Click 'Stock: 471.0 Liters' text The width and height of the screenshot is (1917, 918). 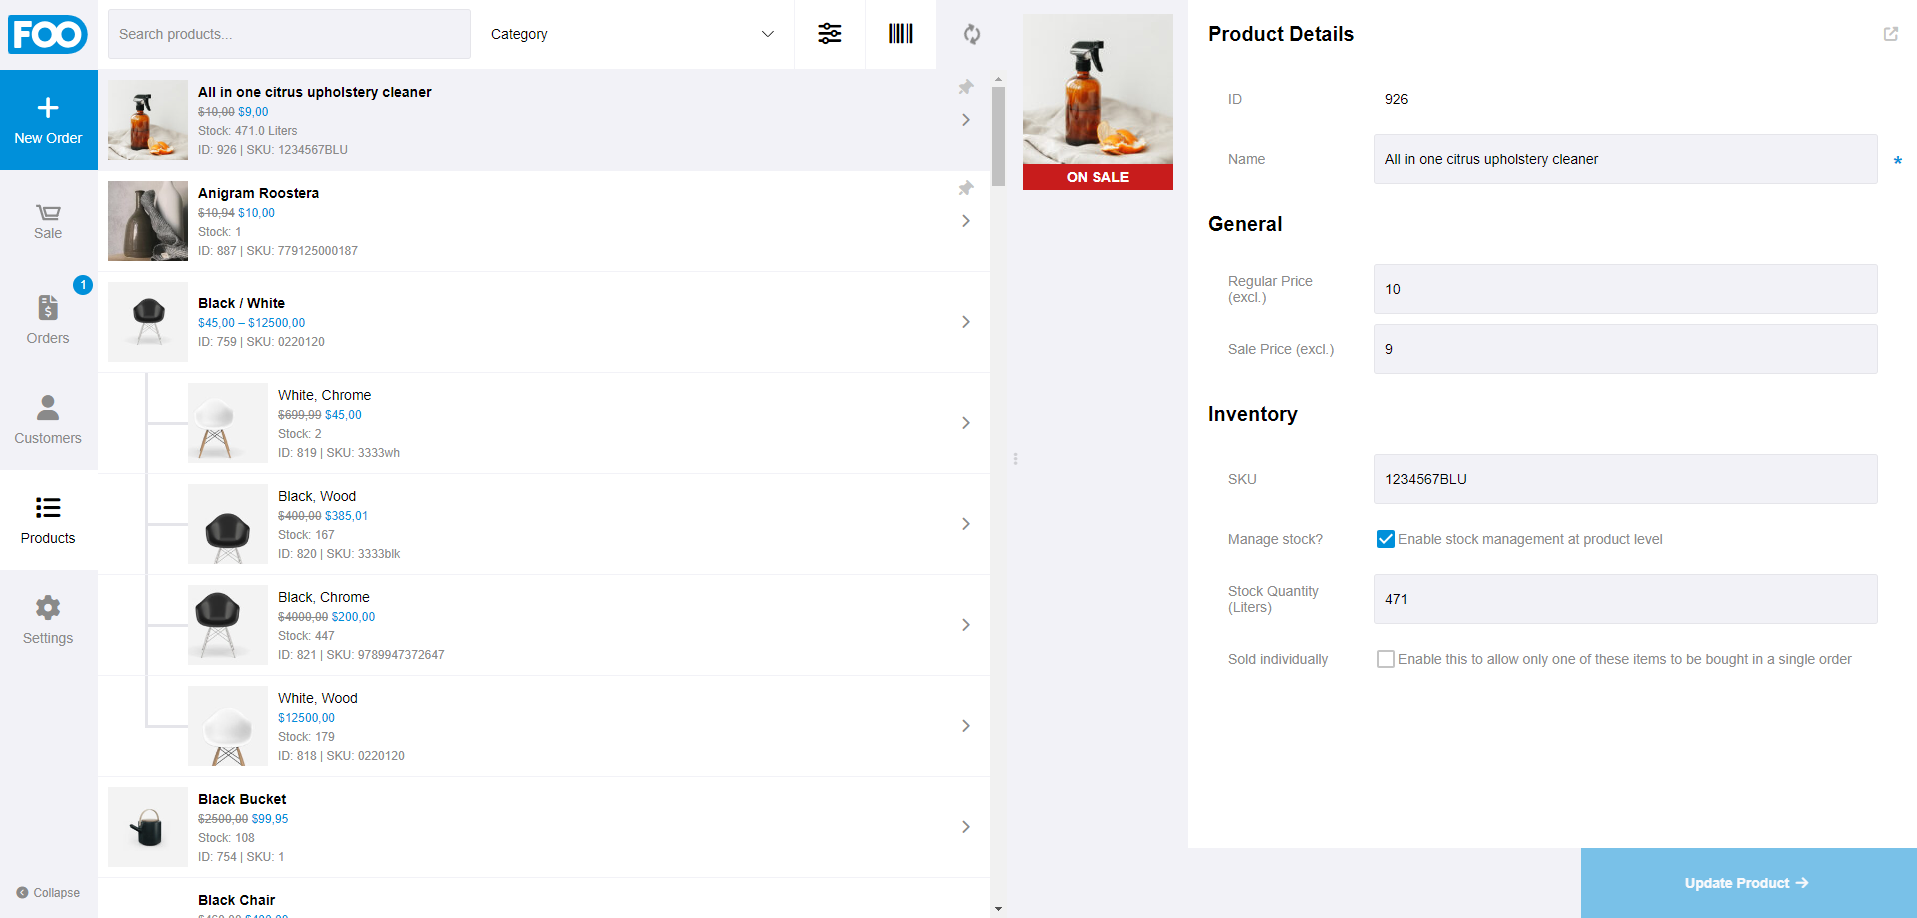pyautogui.click(x=247, y=131)
